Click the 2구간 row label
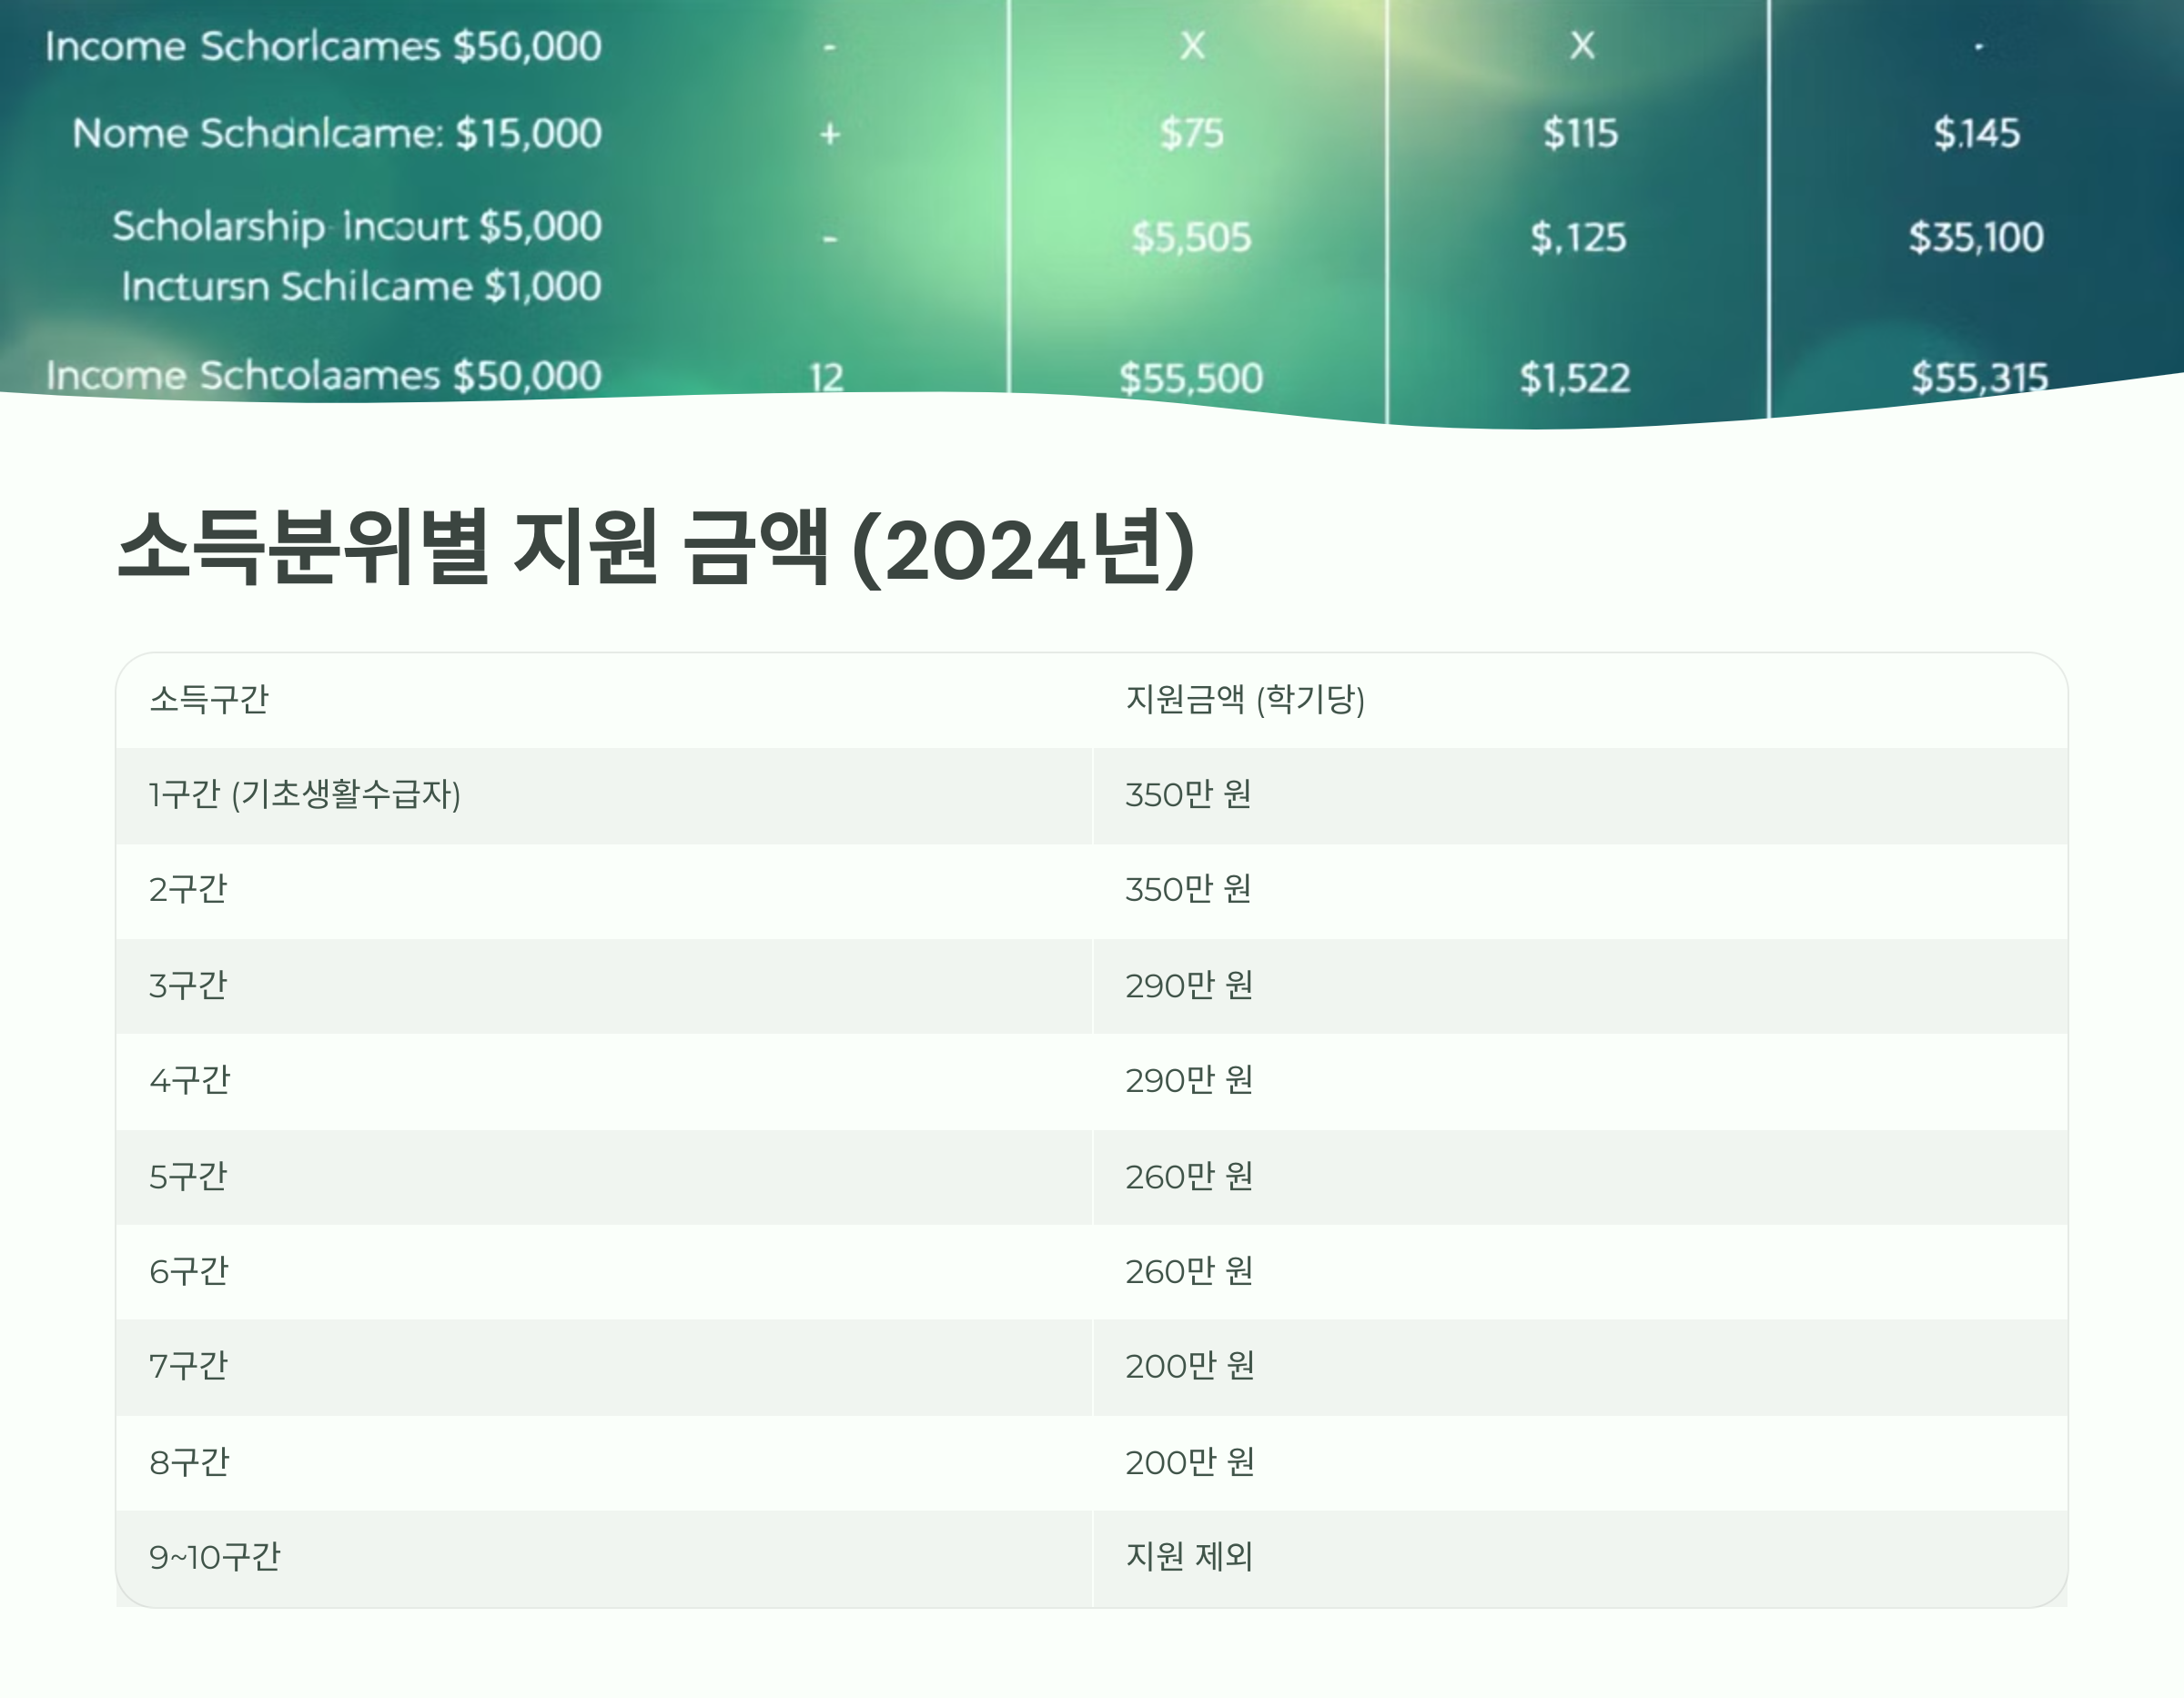Viewport: 2184px width, 1698px height. click(188, 889)
